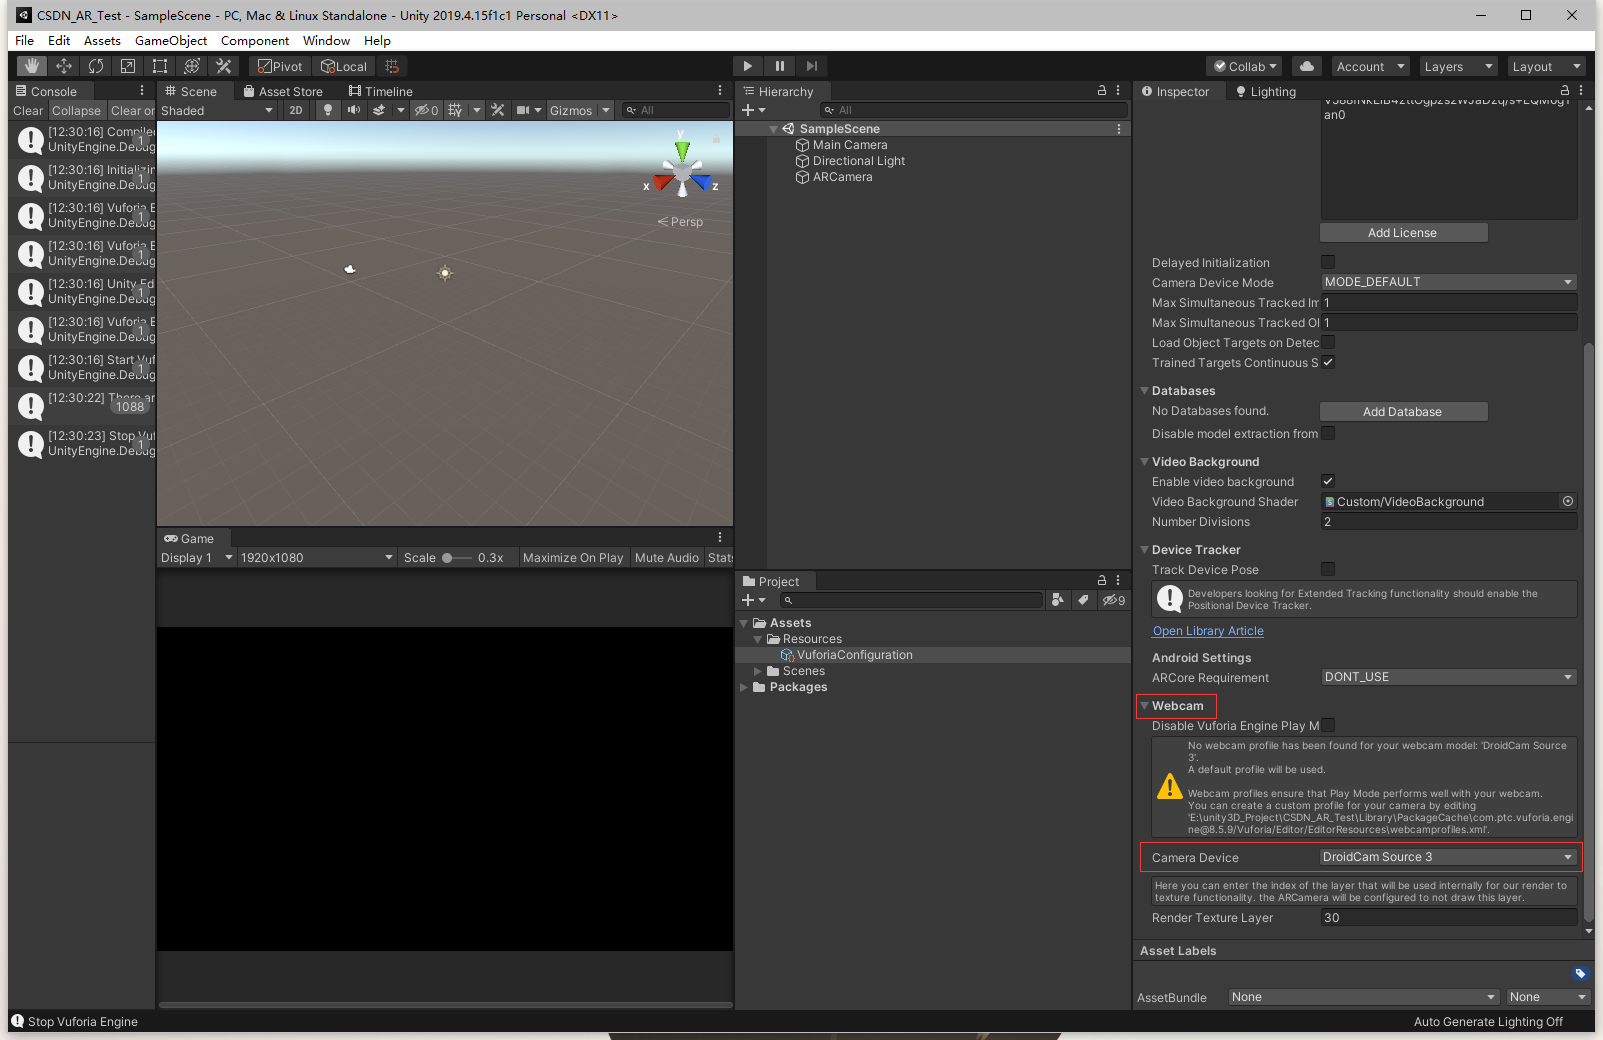Screen dimensions: 1603x1040
Task: Disable Enable video background option
Action: pyautogui.click(x=1328, y=481)
